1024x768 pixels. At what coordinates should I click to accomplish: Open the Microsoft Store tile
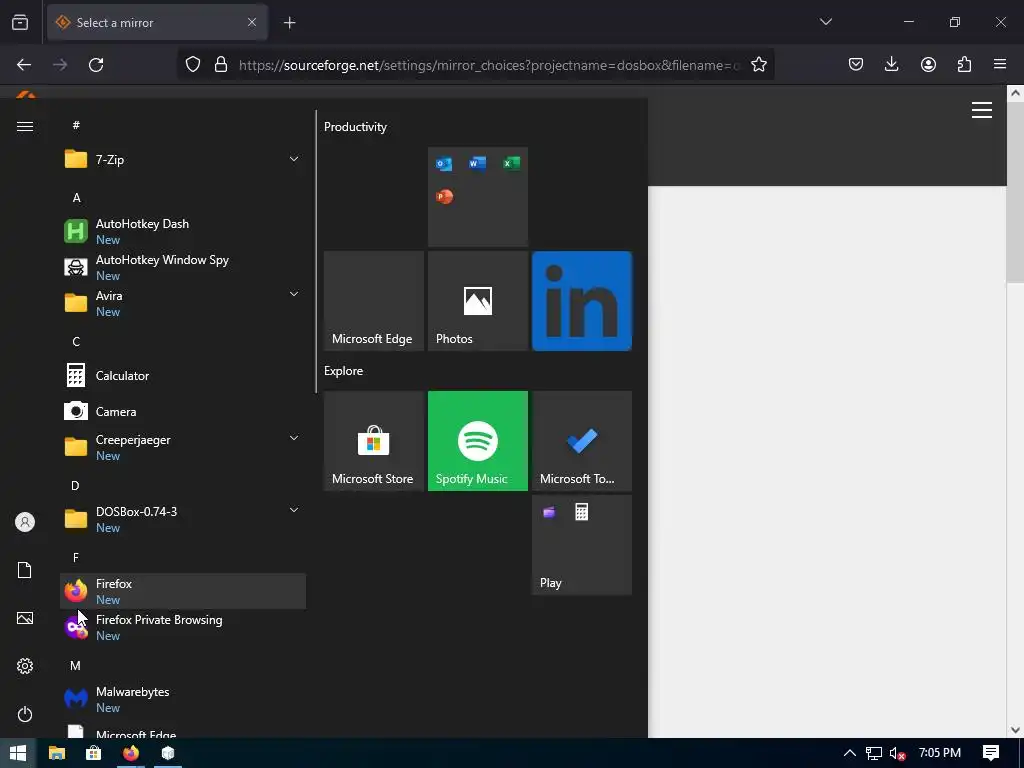(x=374, y=441)
